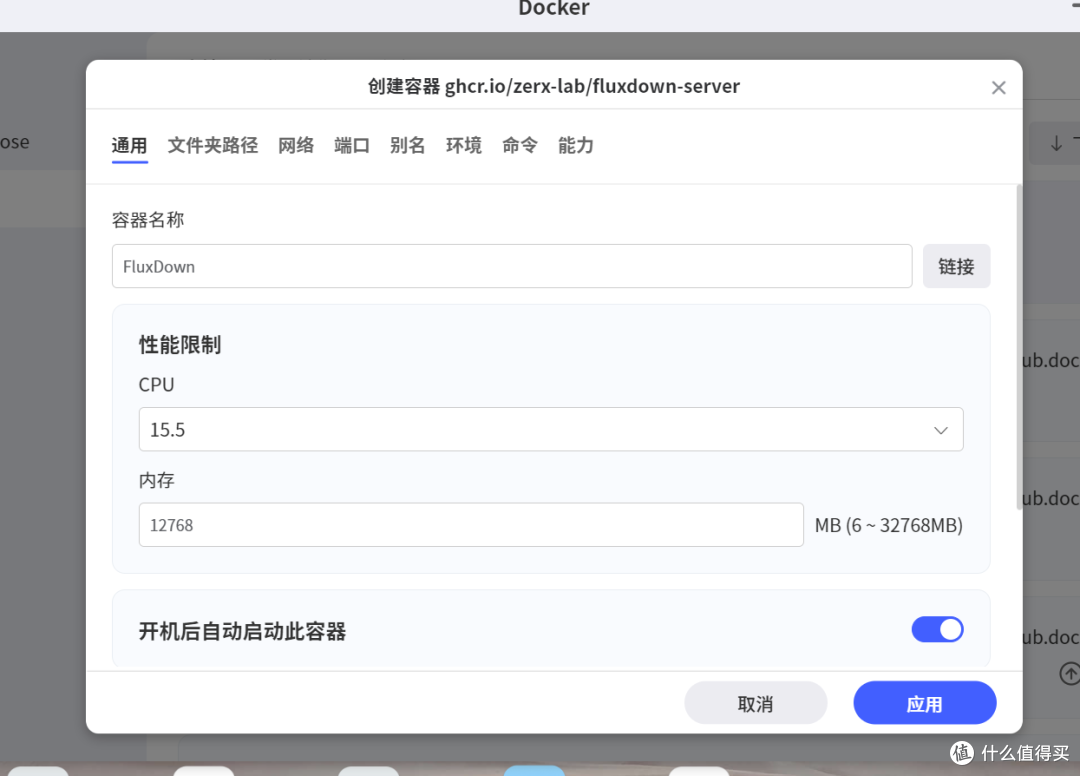Click the dialog's vertical scrollbar
The image size is (1080, 776).
(x=1019, y=347)
